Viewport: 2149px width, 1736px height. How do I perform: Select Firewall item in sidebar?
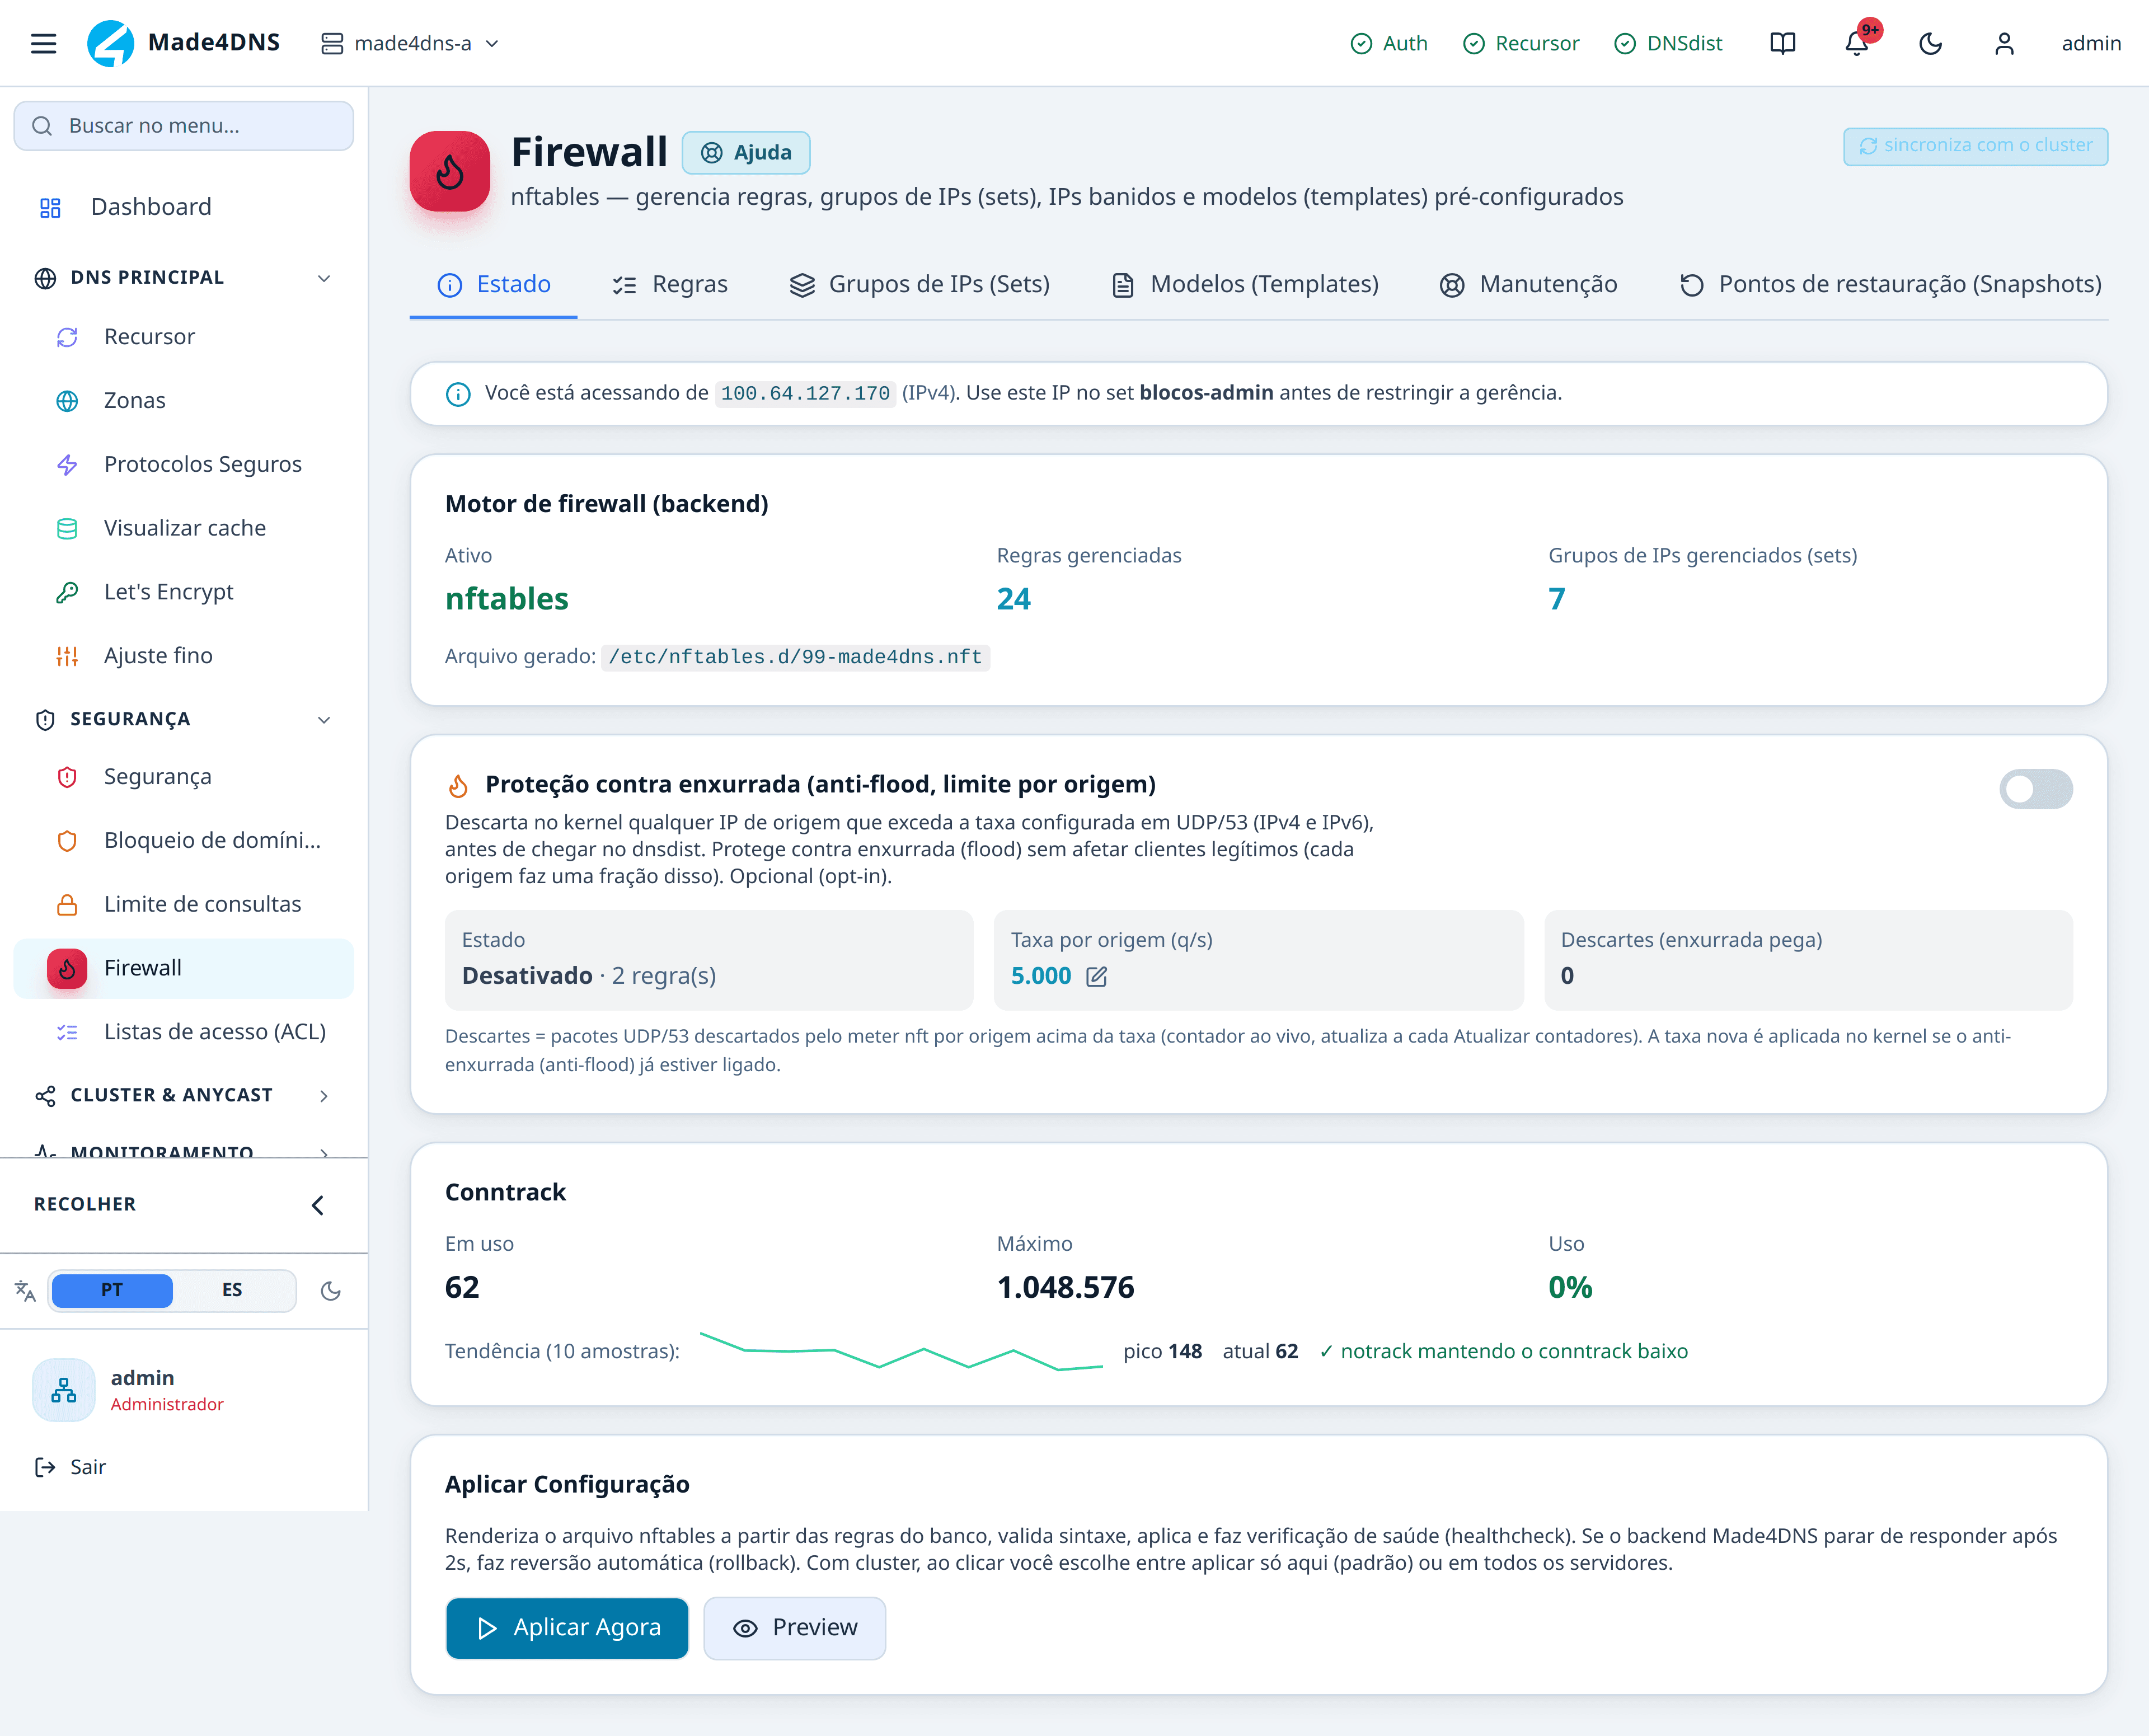point(184,968)
